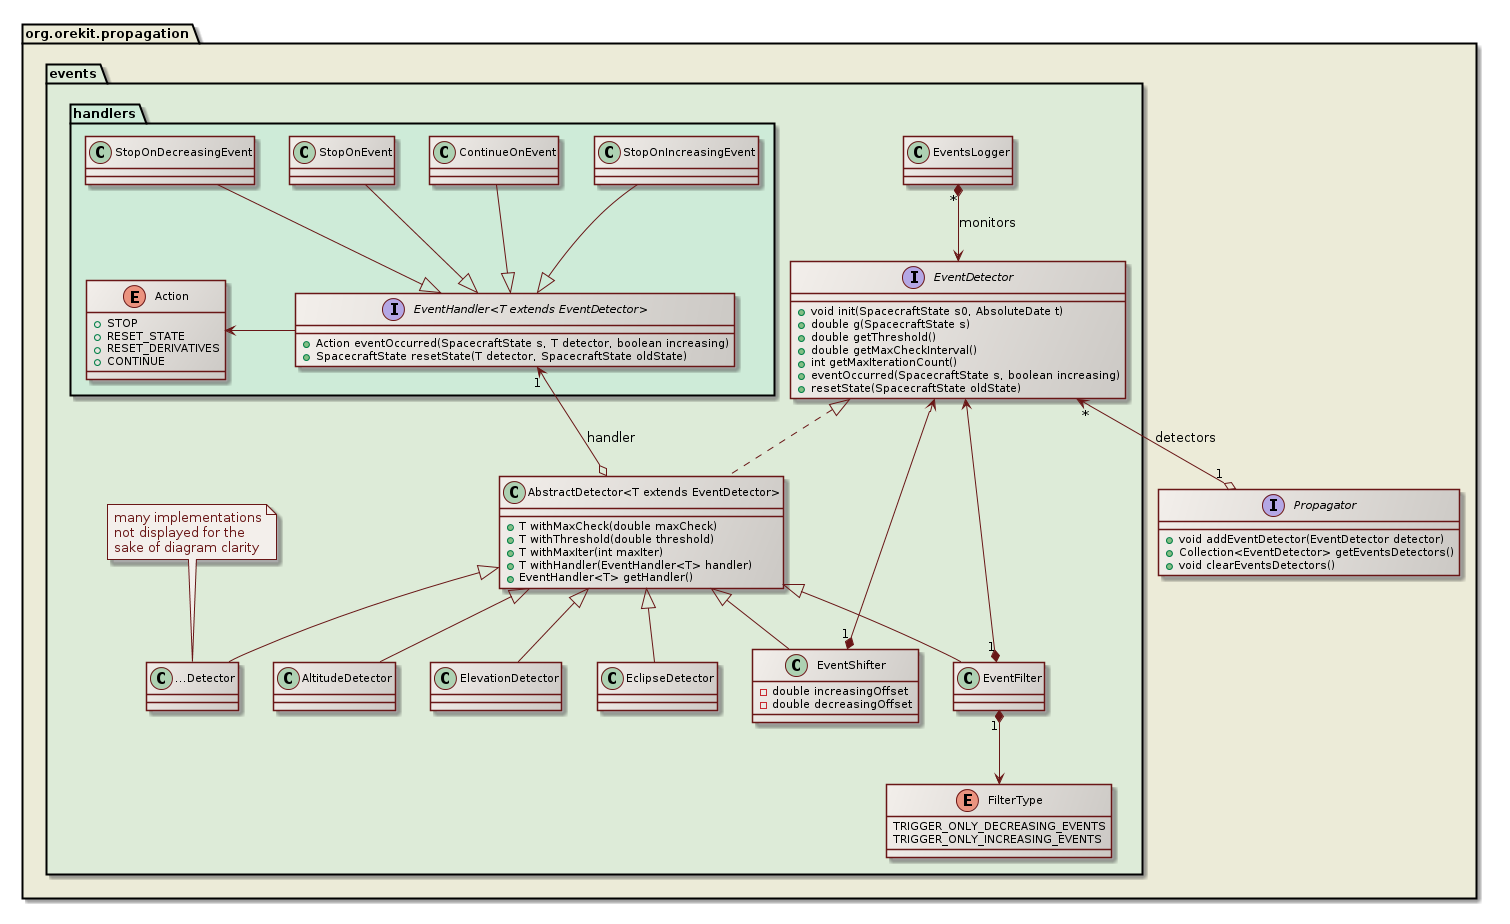Screen dimensions: 1510x924
Task: Click the class icon on StopOnDecreasingEvent
Action: pos(100,153)
